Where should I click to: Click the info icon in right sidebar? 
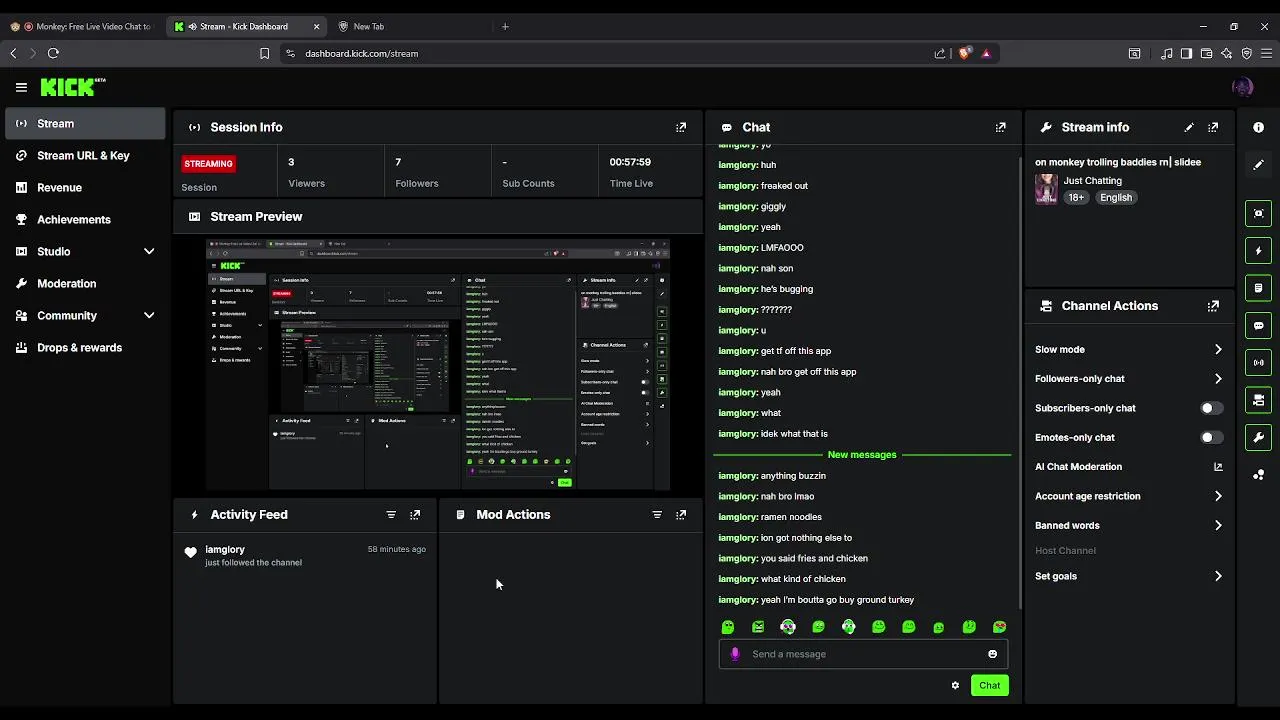(x=1258, y=127)
